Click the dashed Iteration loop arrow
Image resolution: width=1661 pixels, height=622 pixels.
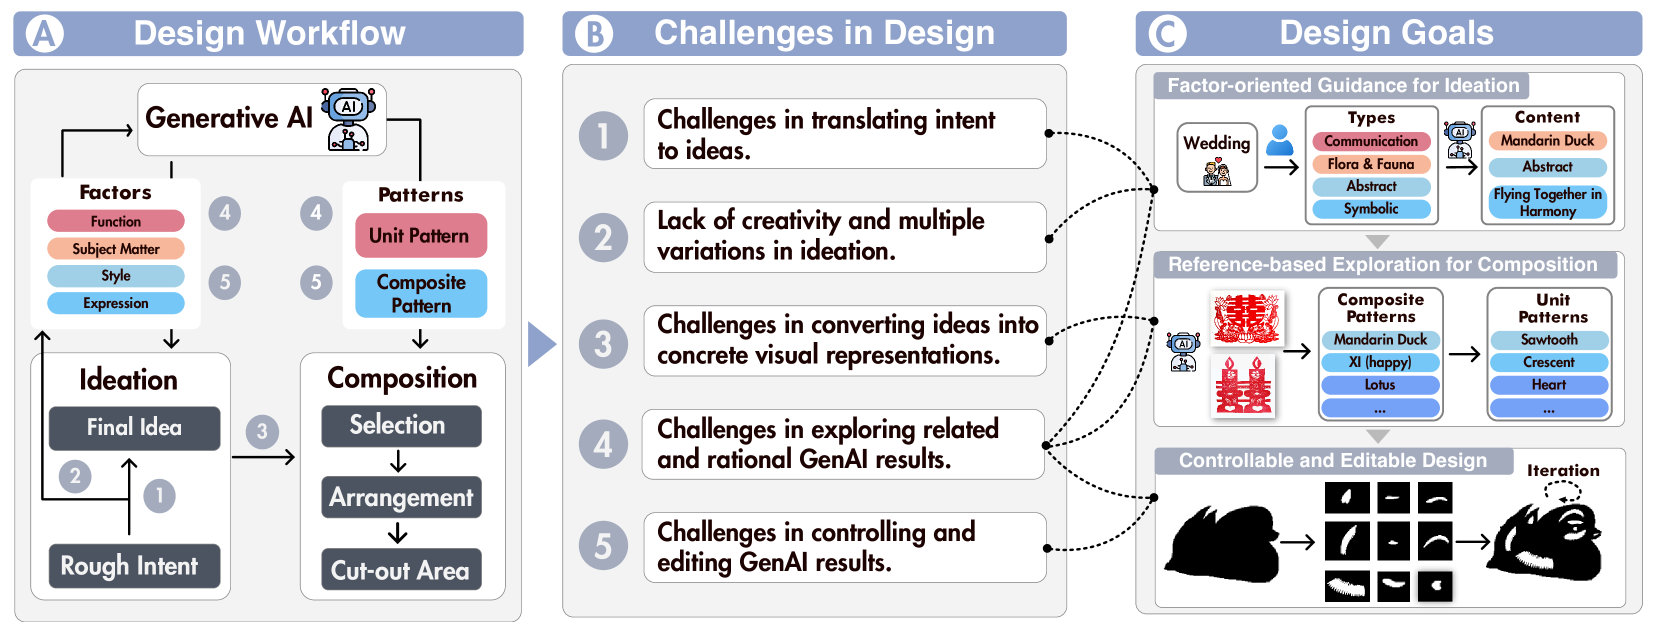pyautogui.click(x=1562, y=490)
